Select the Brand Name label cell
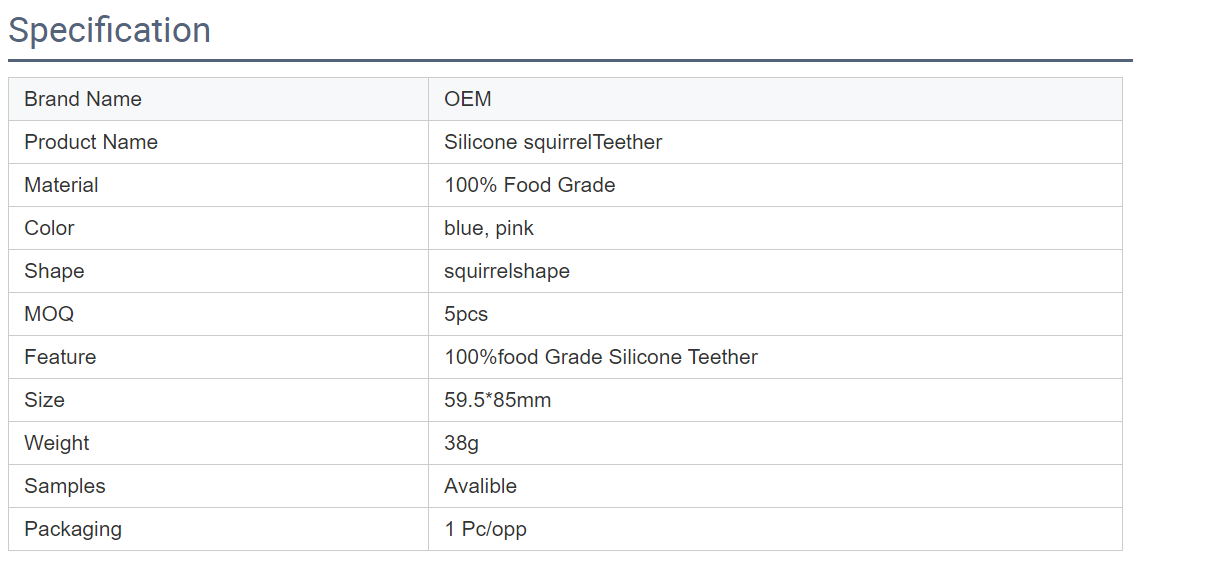 (218, 99)
